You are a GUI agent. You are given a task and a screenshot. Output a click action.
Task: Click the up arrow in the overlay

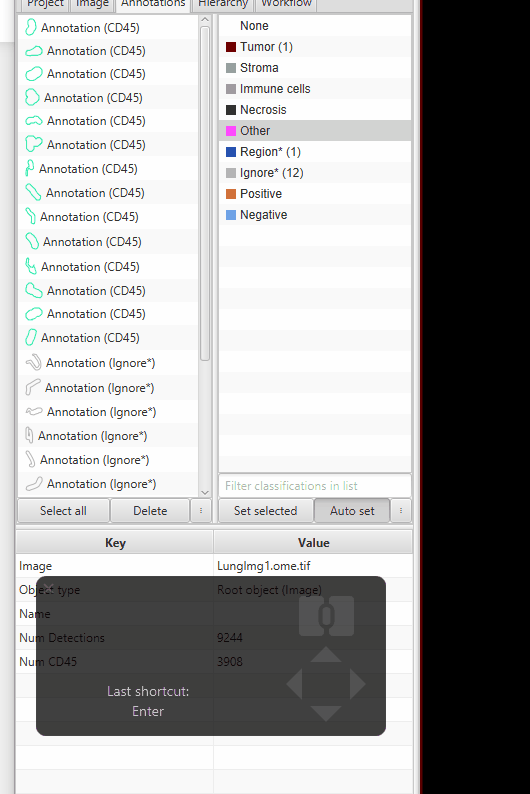(325, 654)
